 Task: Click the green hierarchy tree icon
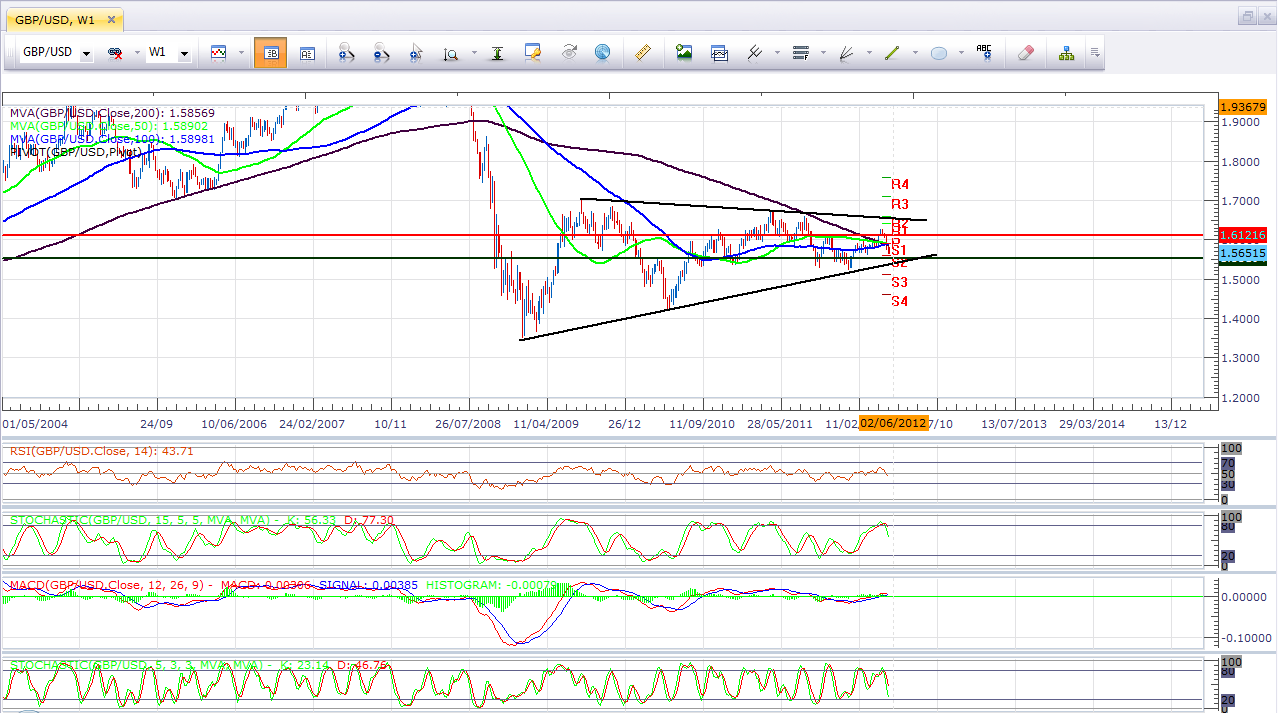click(x=1066, y=53)
